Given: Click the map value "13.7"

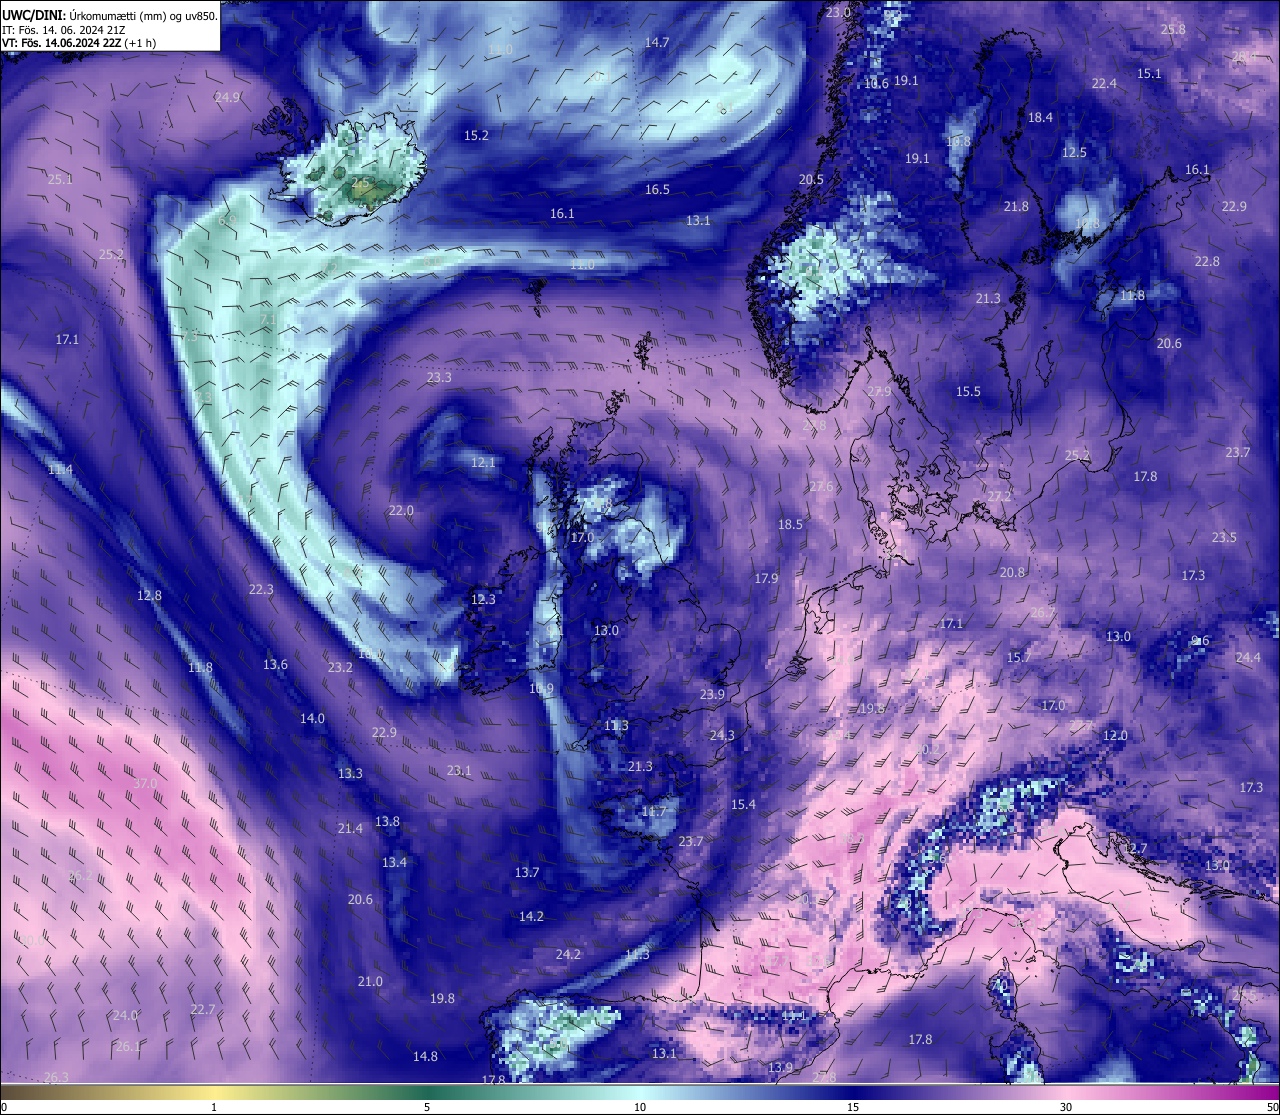Looking at the screenshot, I should coord(527,872).
